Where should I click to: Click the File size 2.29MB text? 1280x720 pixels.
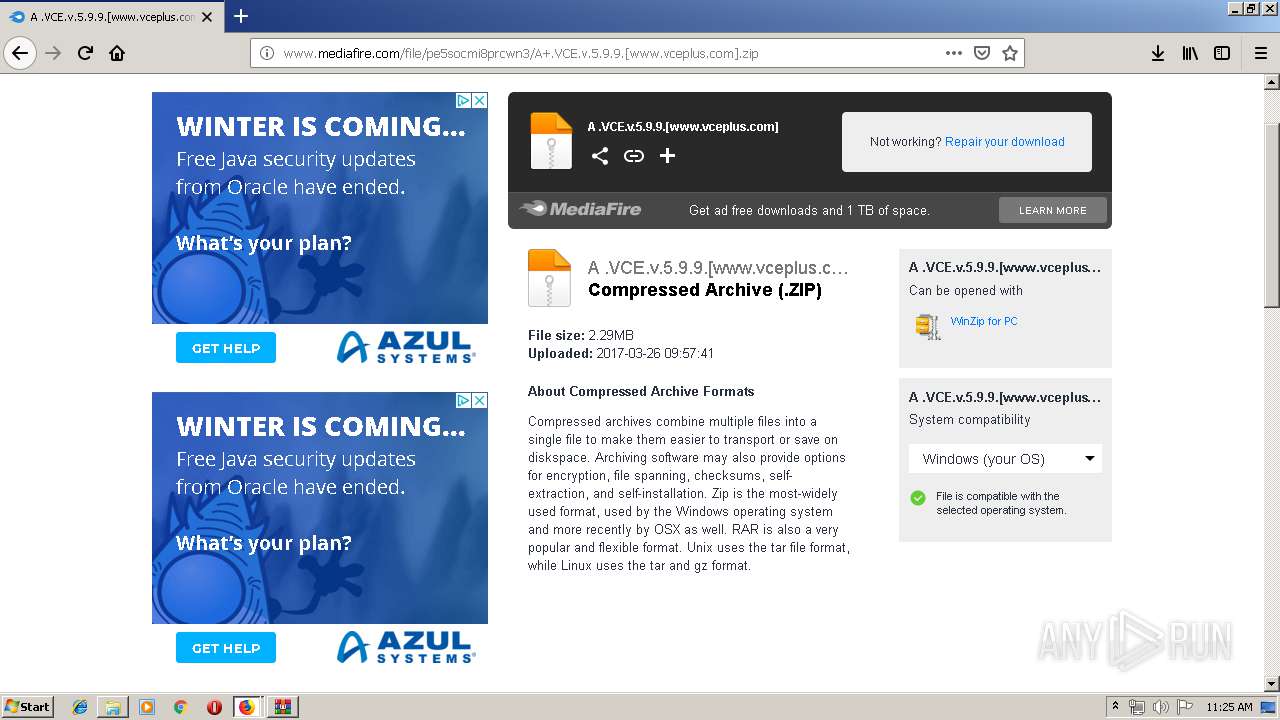(581, 335)
